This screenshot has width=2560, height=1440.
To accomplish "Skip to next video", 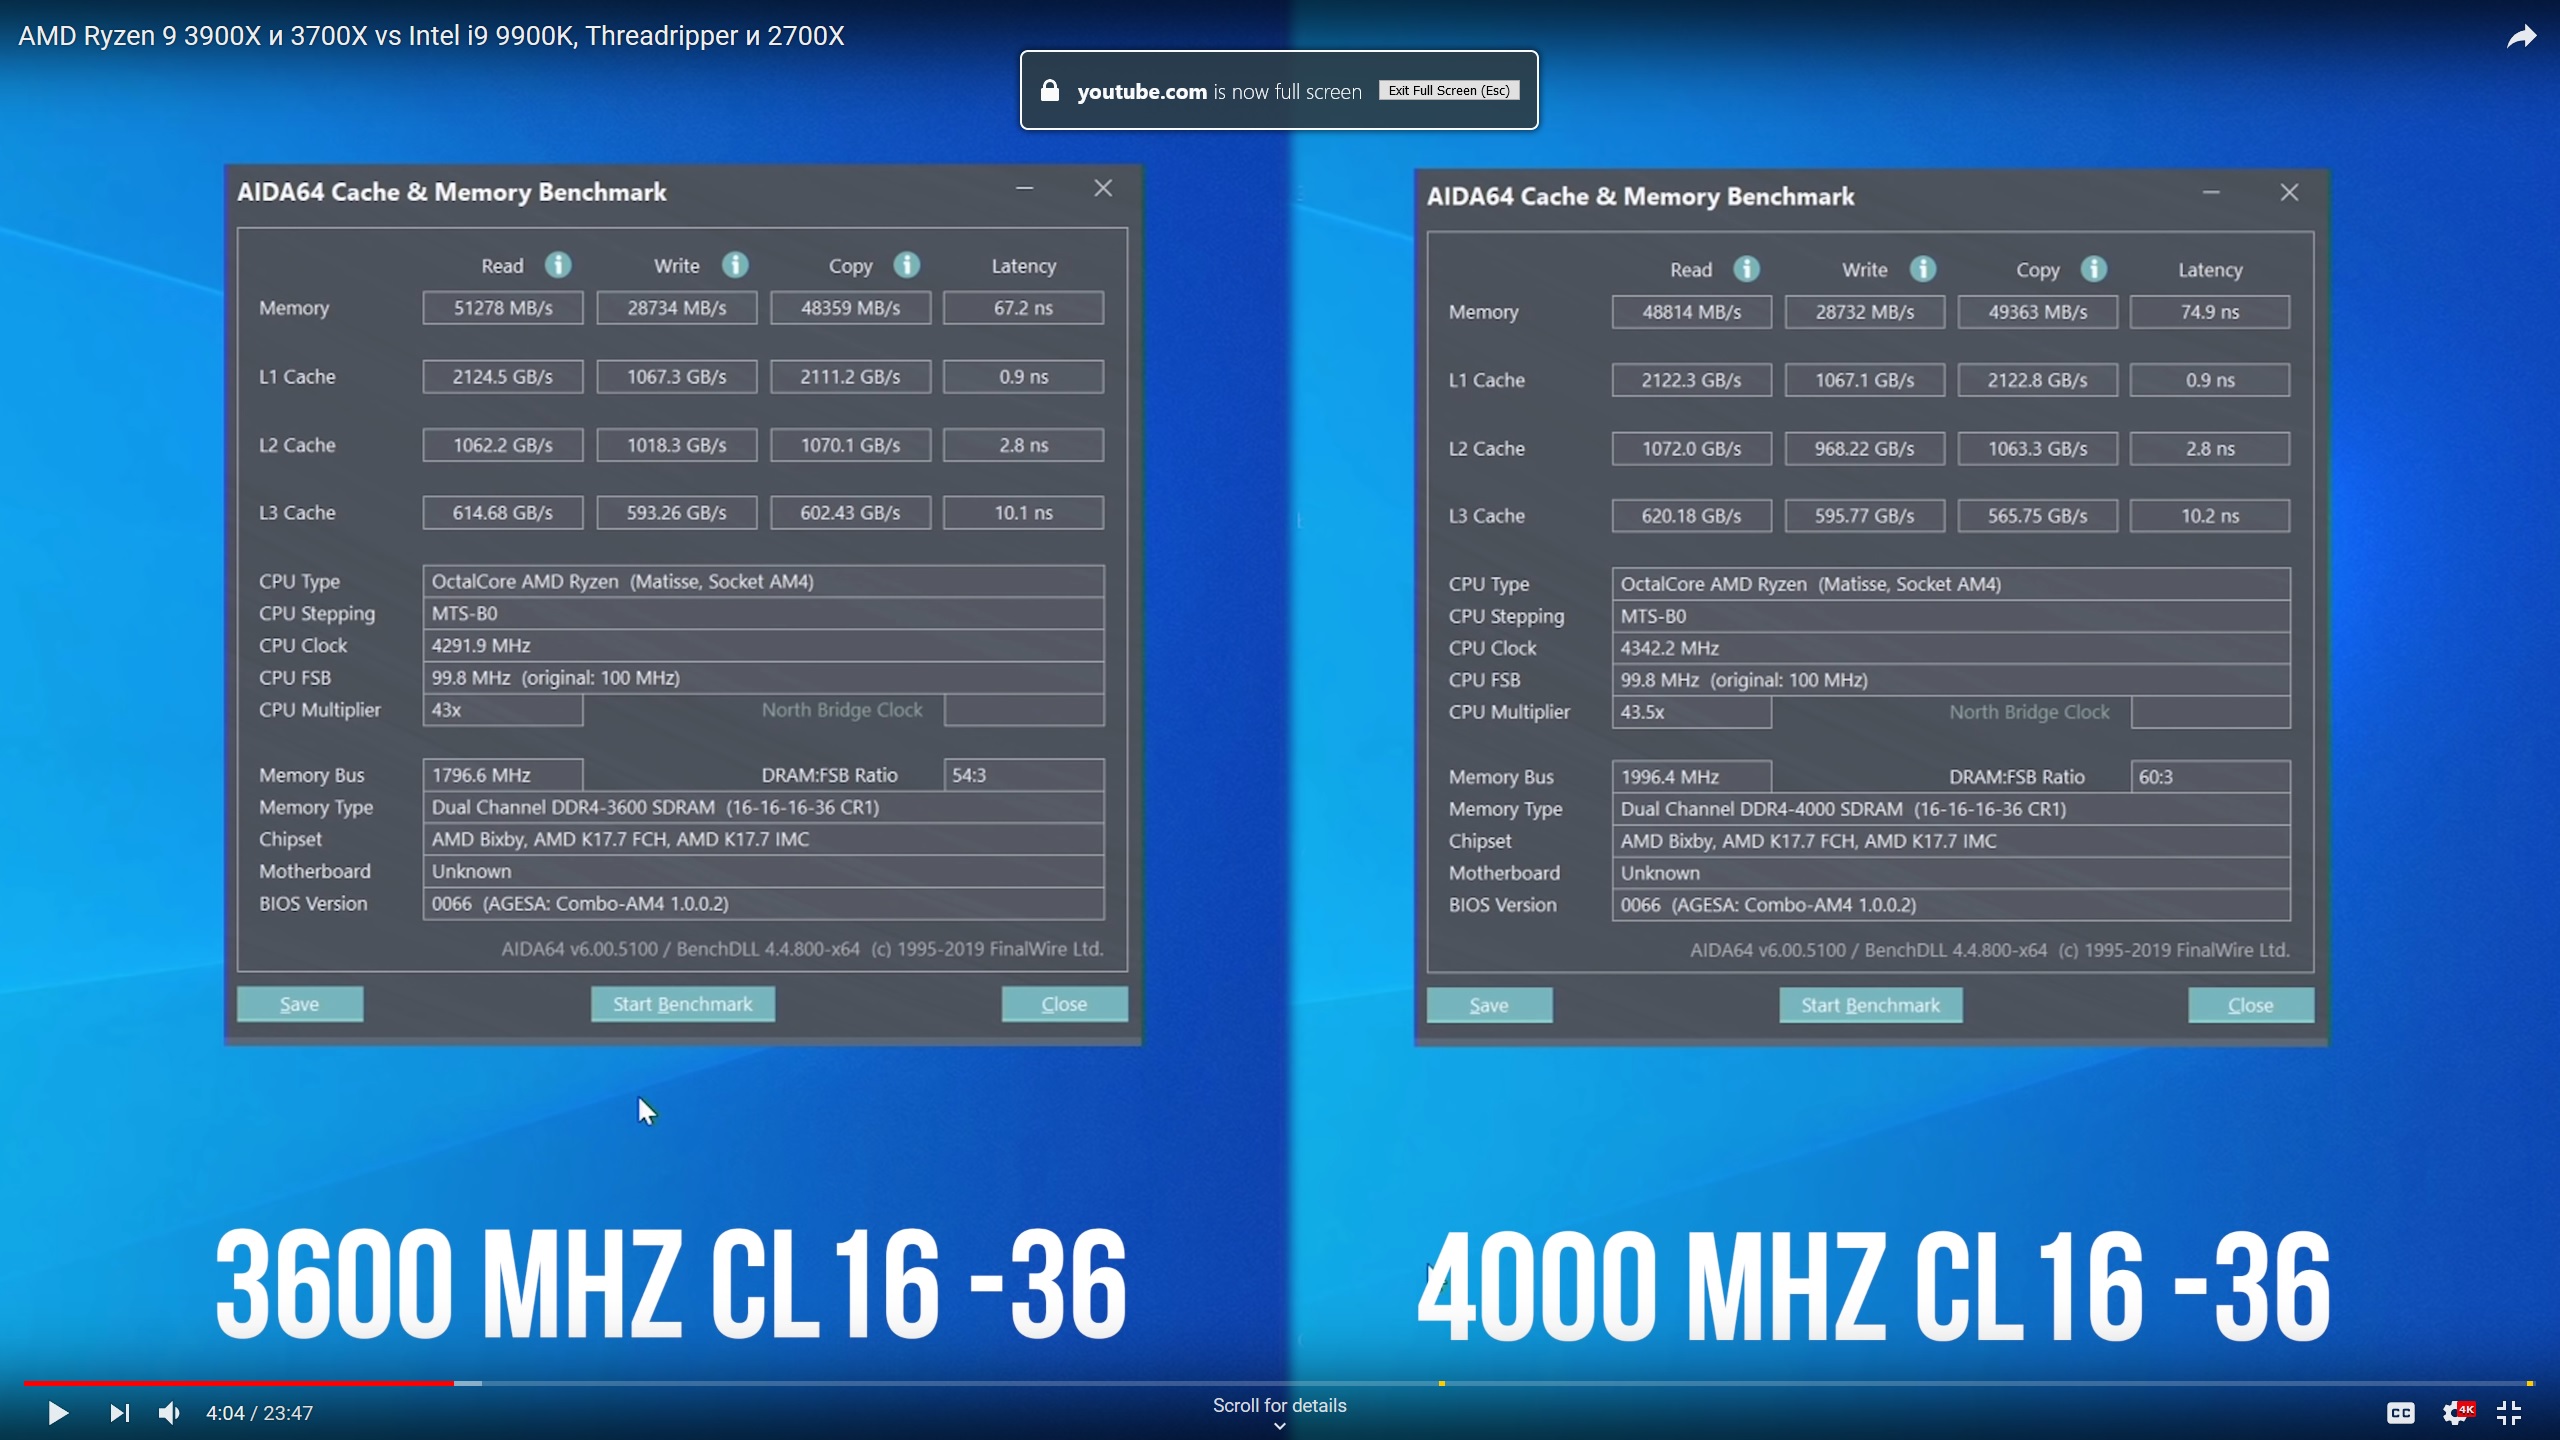I will pyautogui.click(x=119, y=1413).
